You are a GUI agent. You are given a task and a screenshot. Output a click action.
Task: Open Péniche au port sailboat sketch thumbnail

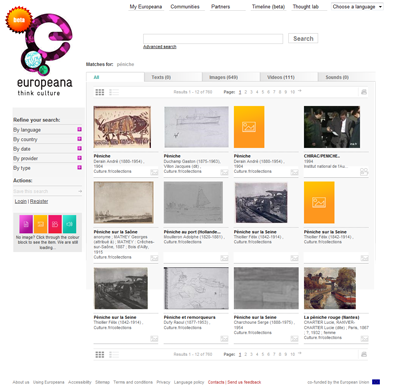tap(193, 203)
